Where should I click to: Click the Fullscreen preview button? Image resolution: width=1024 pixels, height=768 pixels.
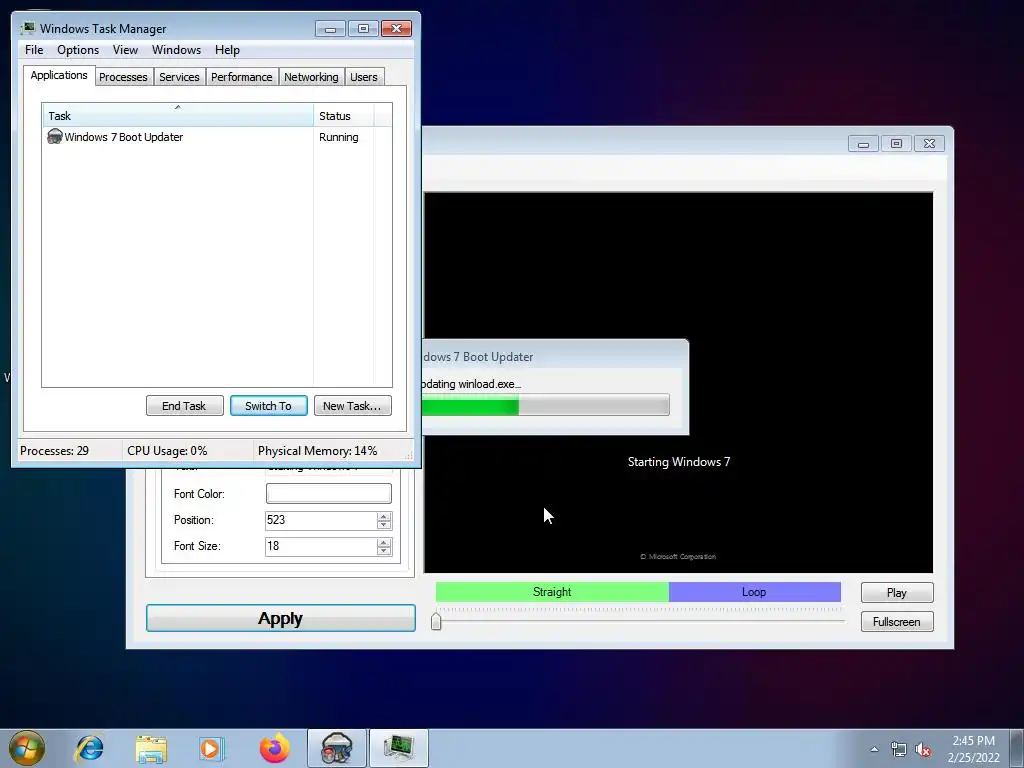(x=897, y=622)
